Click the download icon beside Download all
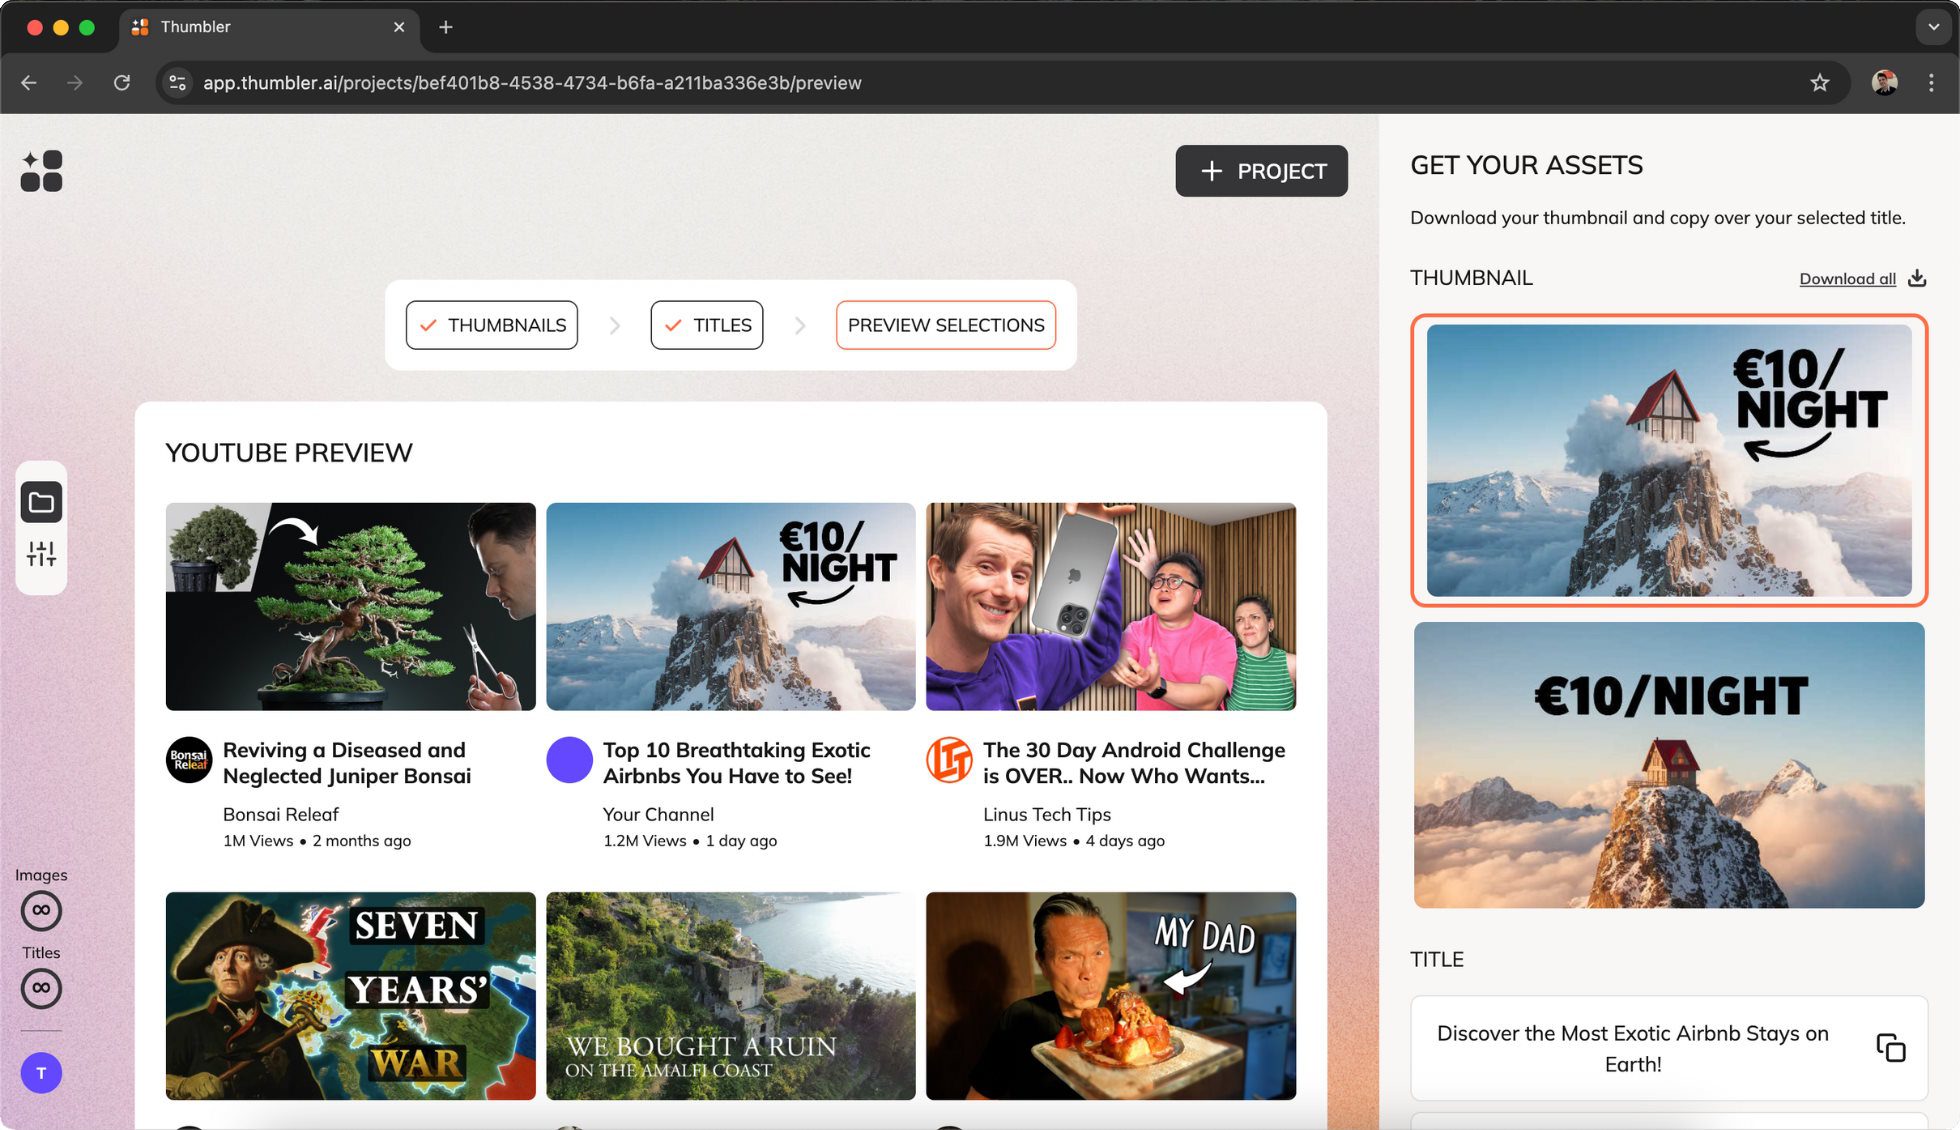Screen dimensions: 1960x1130 [1917, 278]
